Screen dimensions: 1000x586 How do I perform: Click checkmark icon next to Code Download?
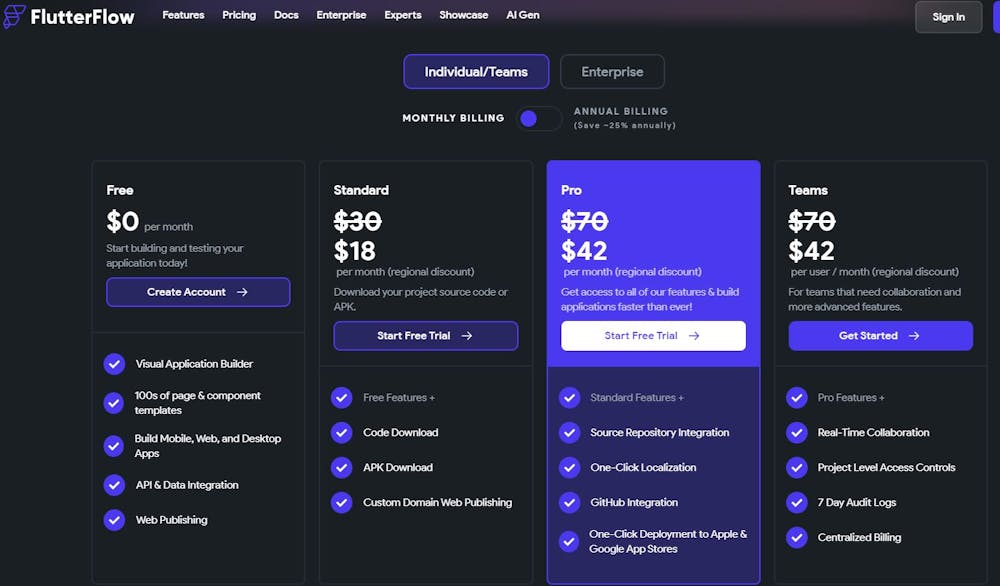[342, 433]
